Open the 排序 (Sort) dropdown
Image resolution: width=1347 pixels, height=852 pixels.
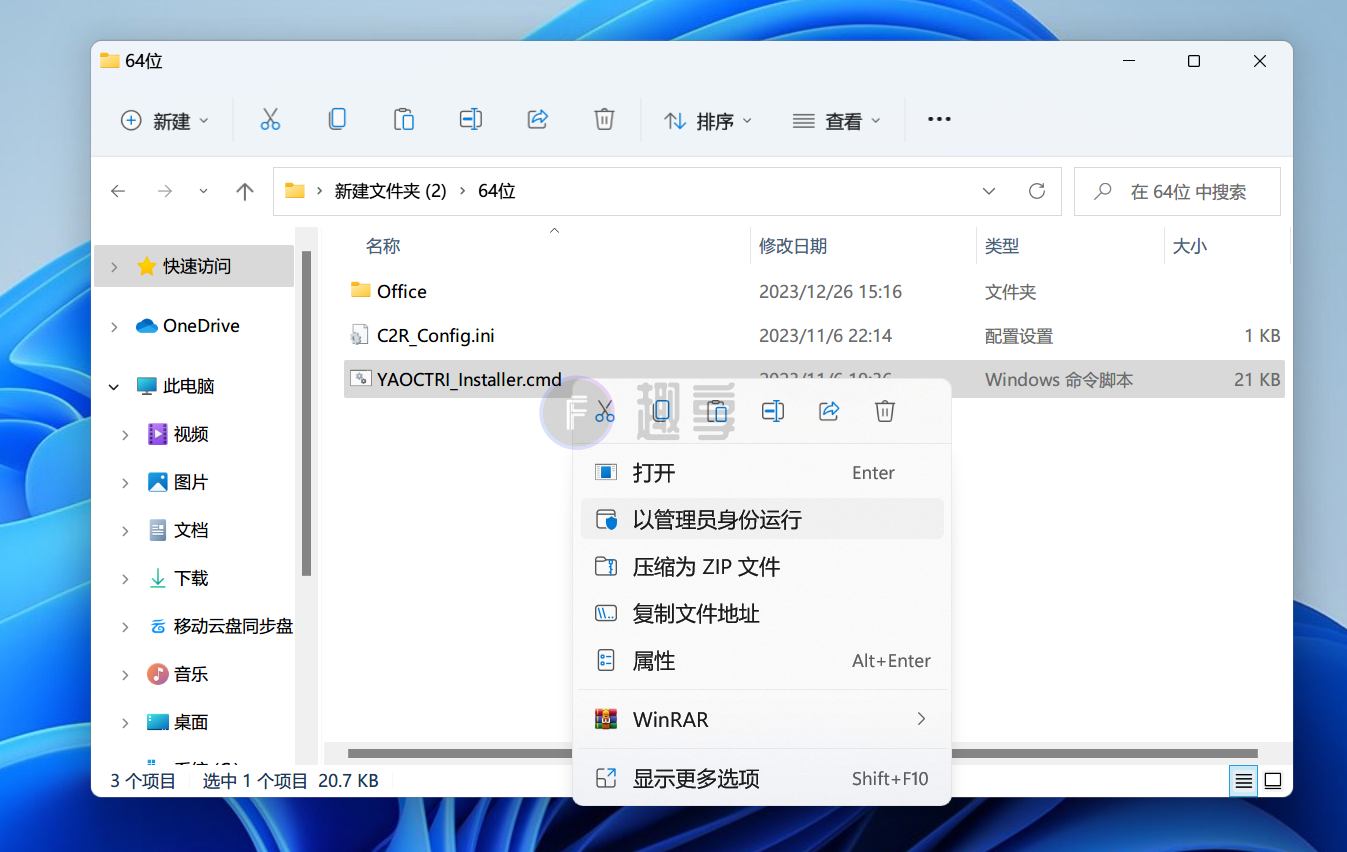tap(708, 120)
